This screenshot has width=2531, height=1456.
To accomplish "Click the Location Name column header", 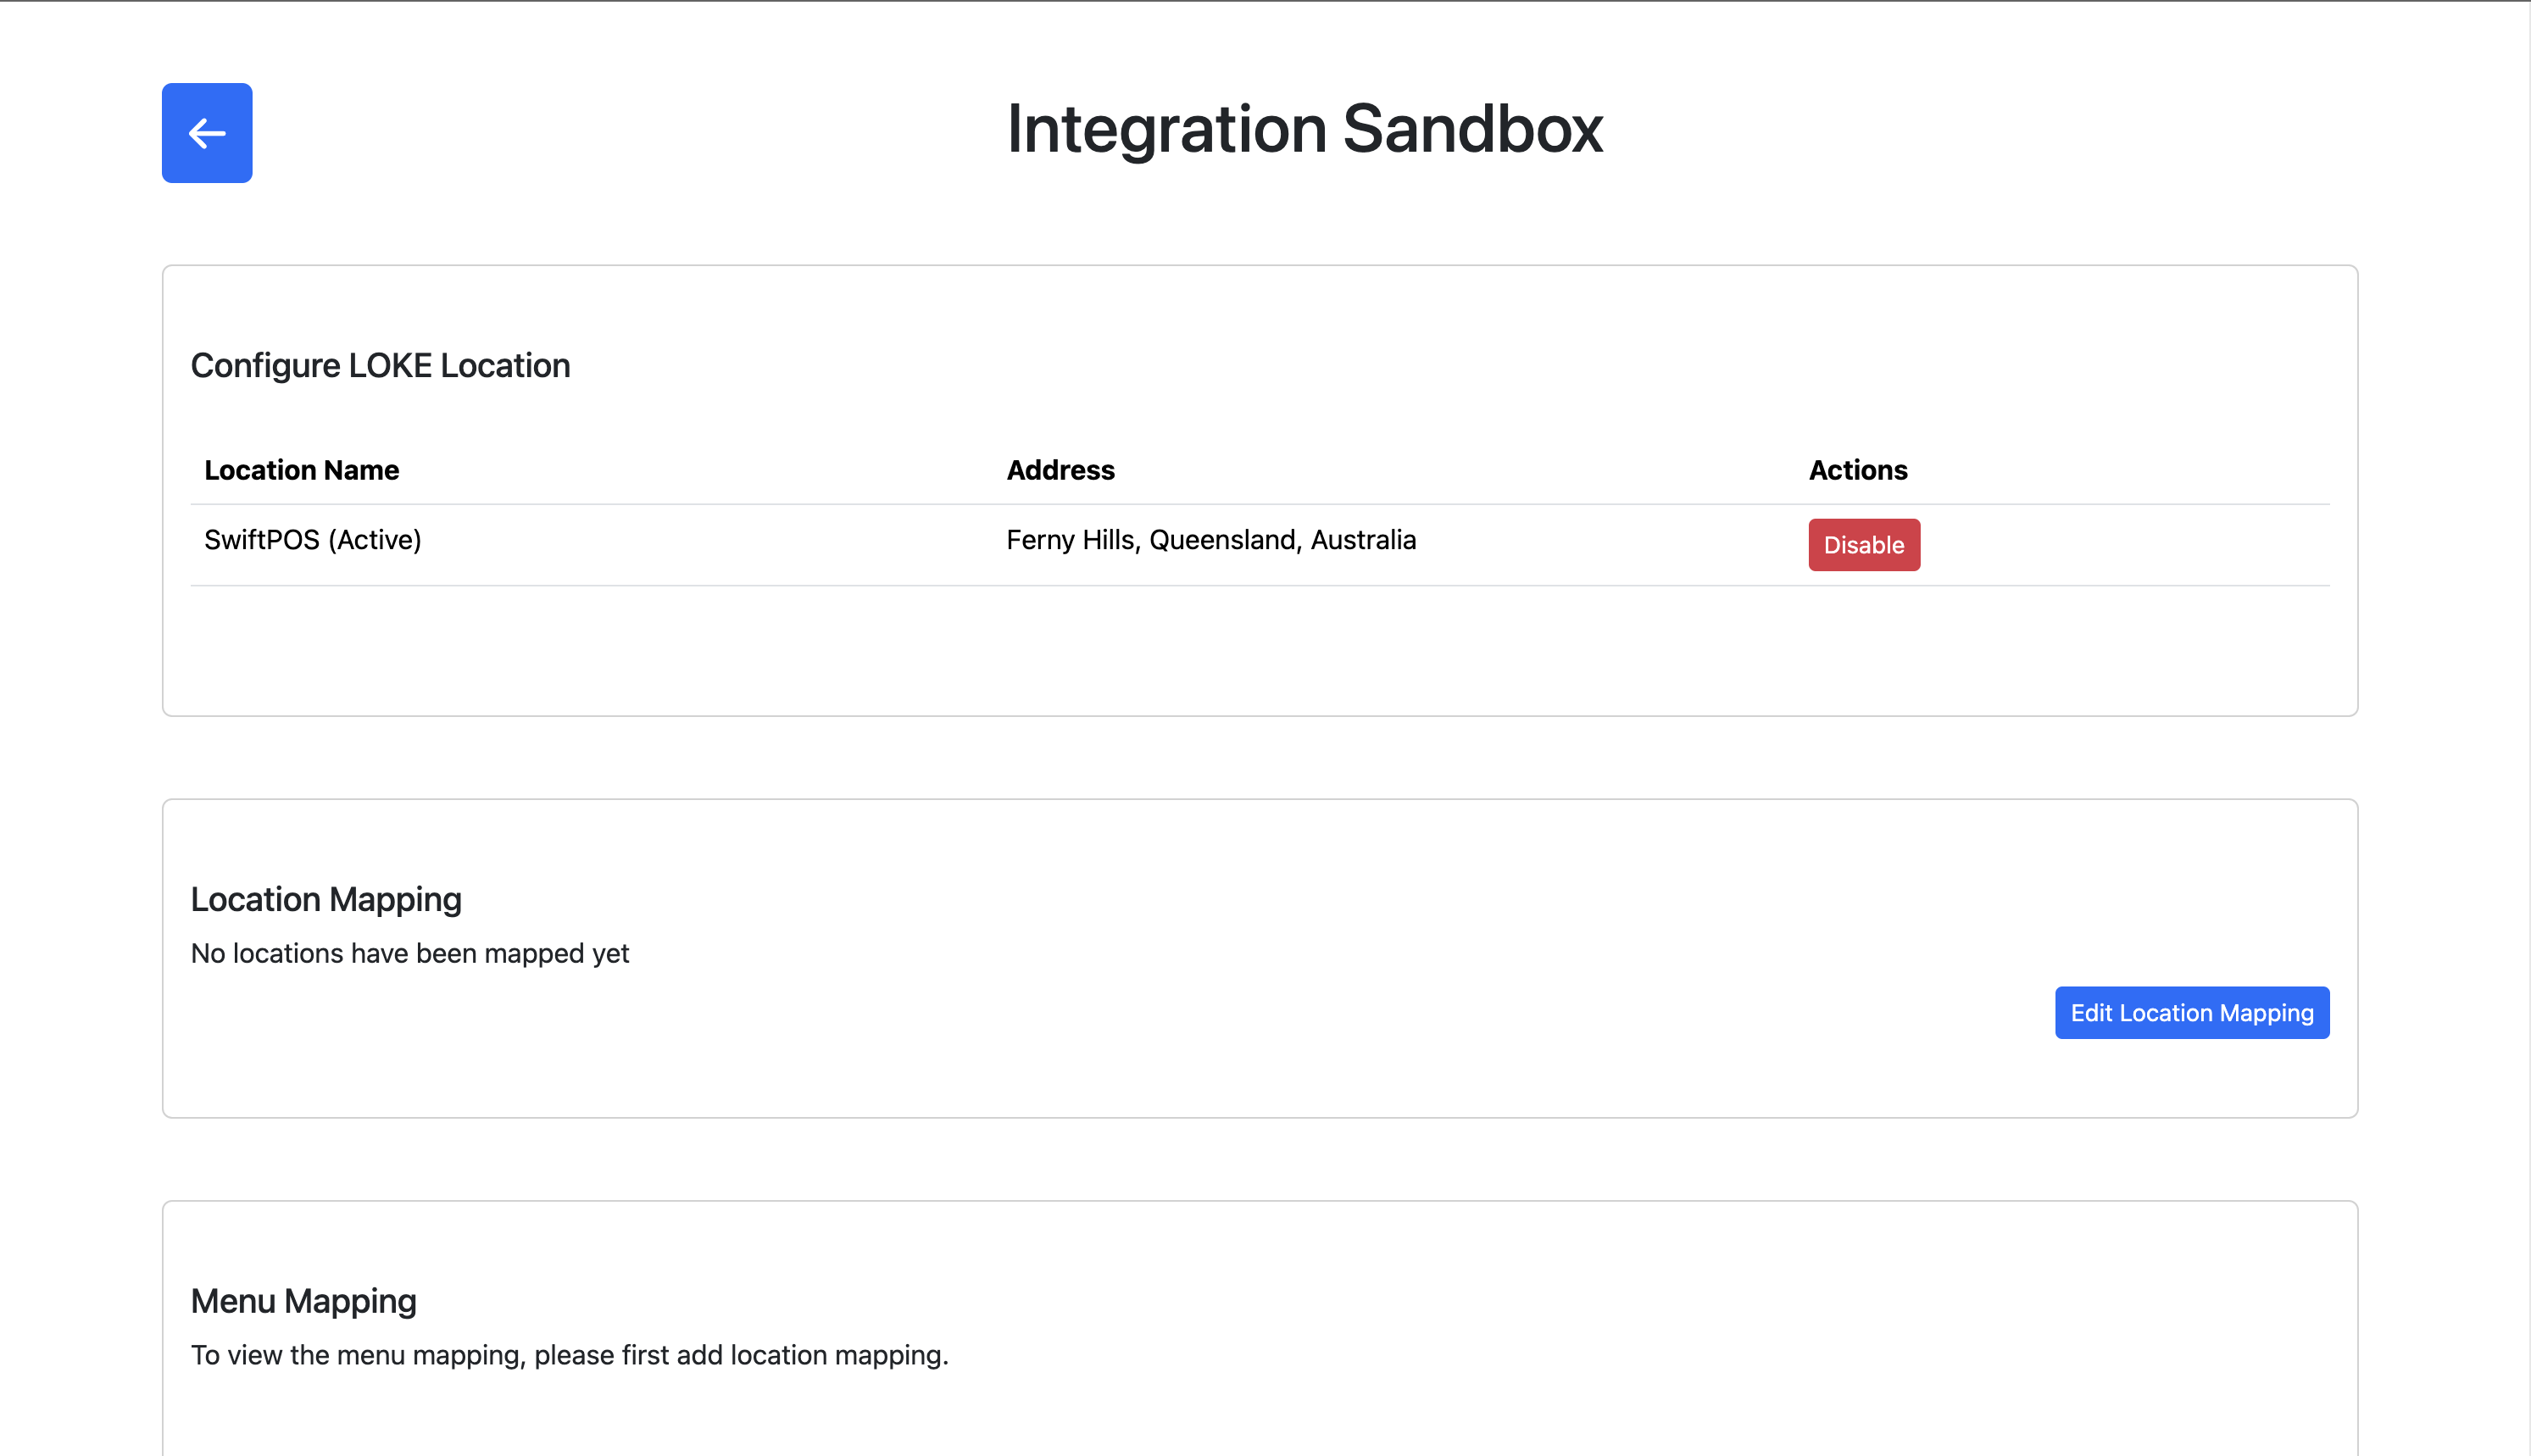I will pyautogui.click(x=302, y=470).
